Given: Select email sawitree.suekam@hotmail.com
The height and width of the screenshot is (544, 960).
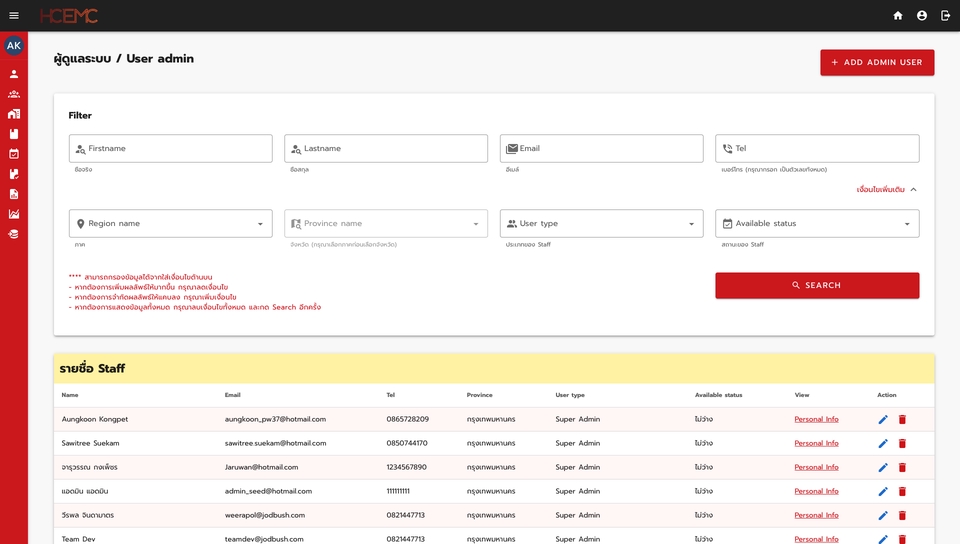Looking at the screenshot, I should [x=275, y=443].
